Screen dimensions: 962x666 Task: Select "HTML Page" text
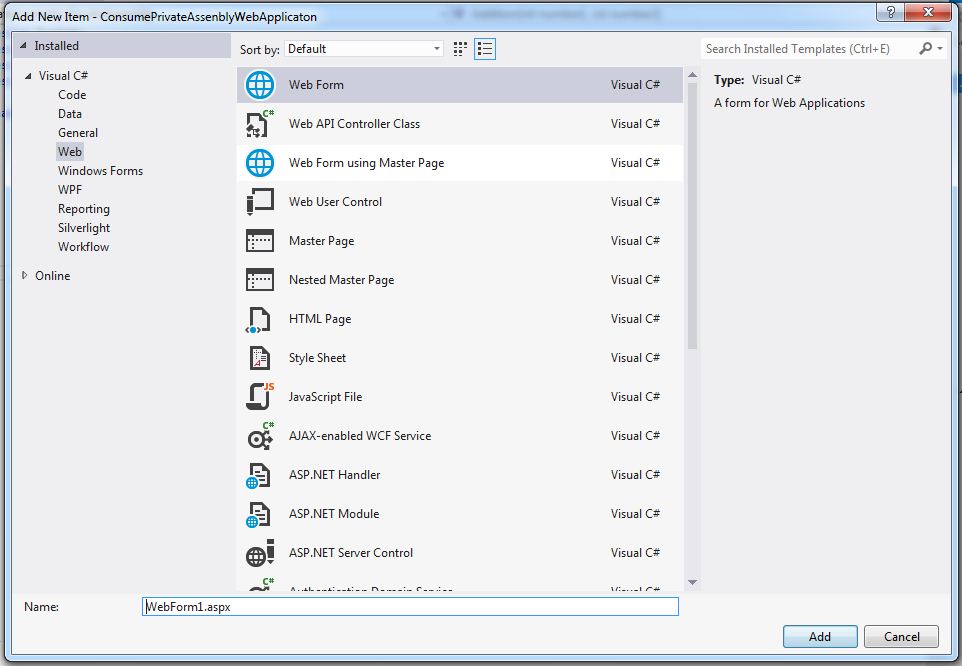click(x=320, y=319)
